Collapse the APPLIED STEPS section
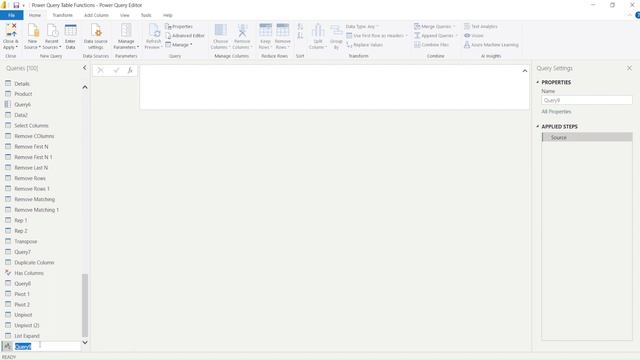The width and height of the screenshot is (640, 360). pyautogui.click(x=538, y=127)
